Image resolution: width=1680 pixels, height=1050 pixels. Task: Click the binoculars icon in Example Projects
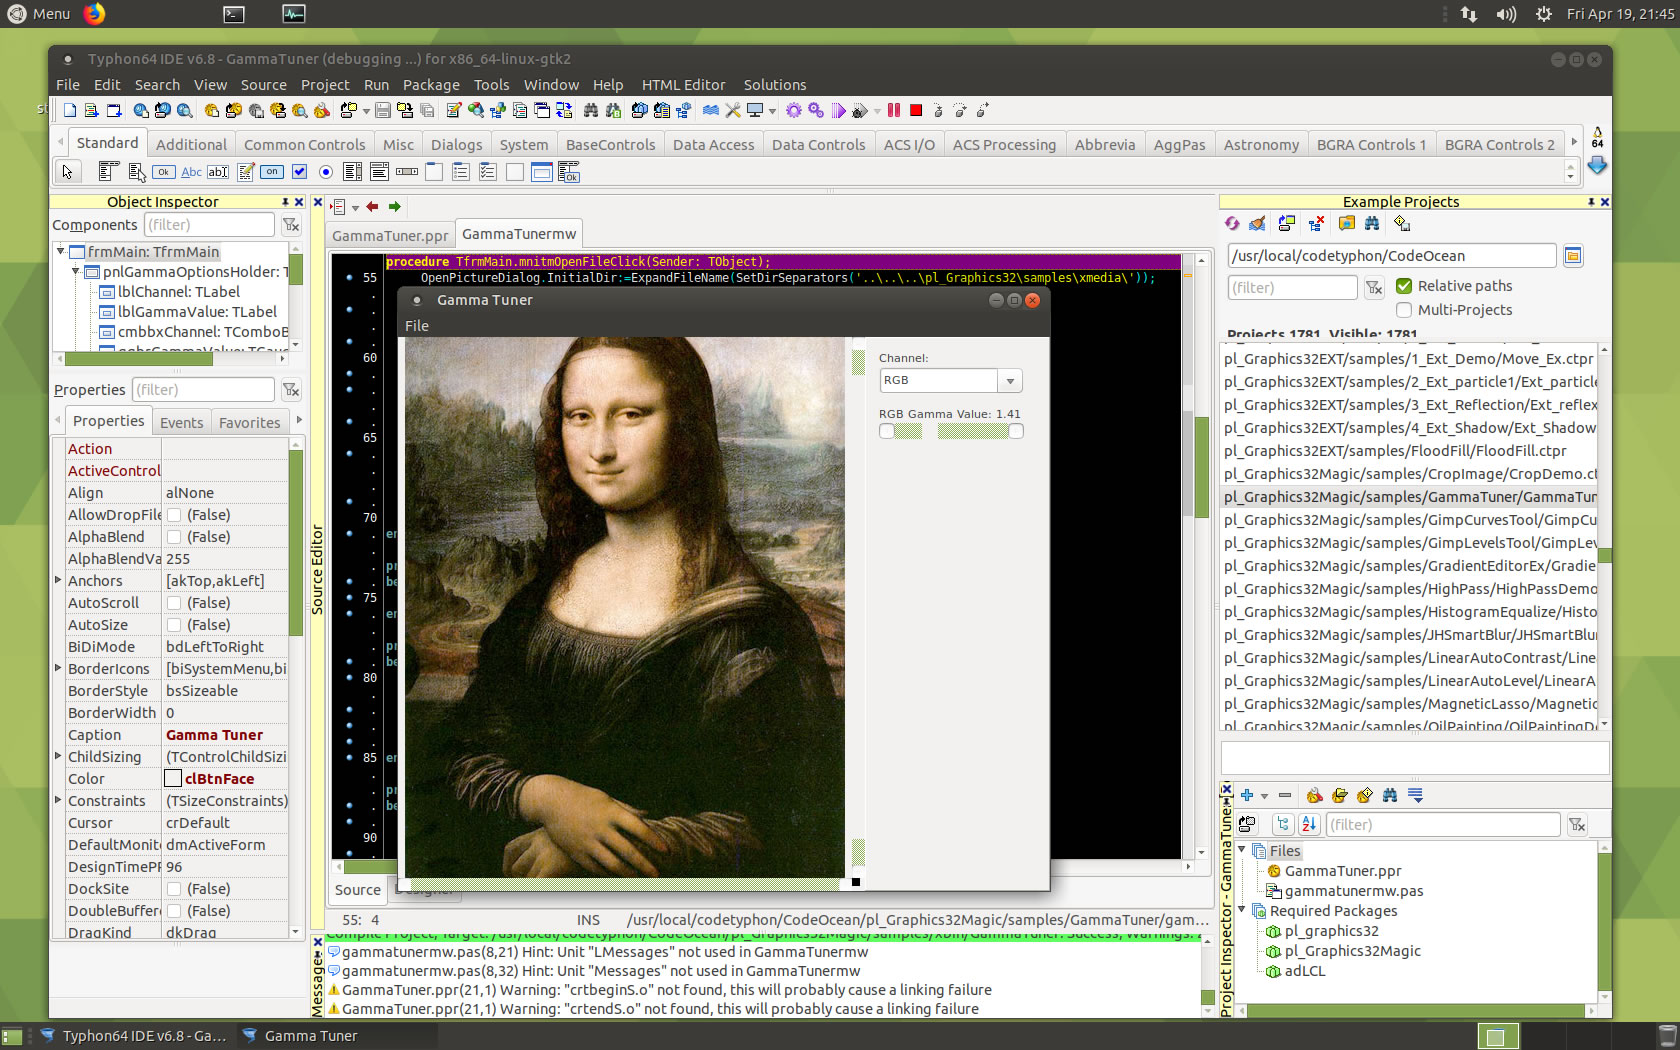pyautogui.click(x=1372, y=223)
